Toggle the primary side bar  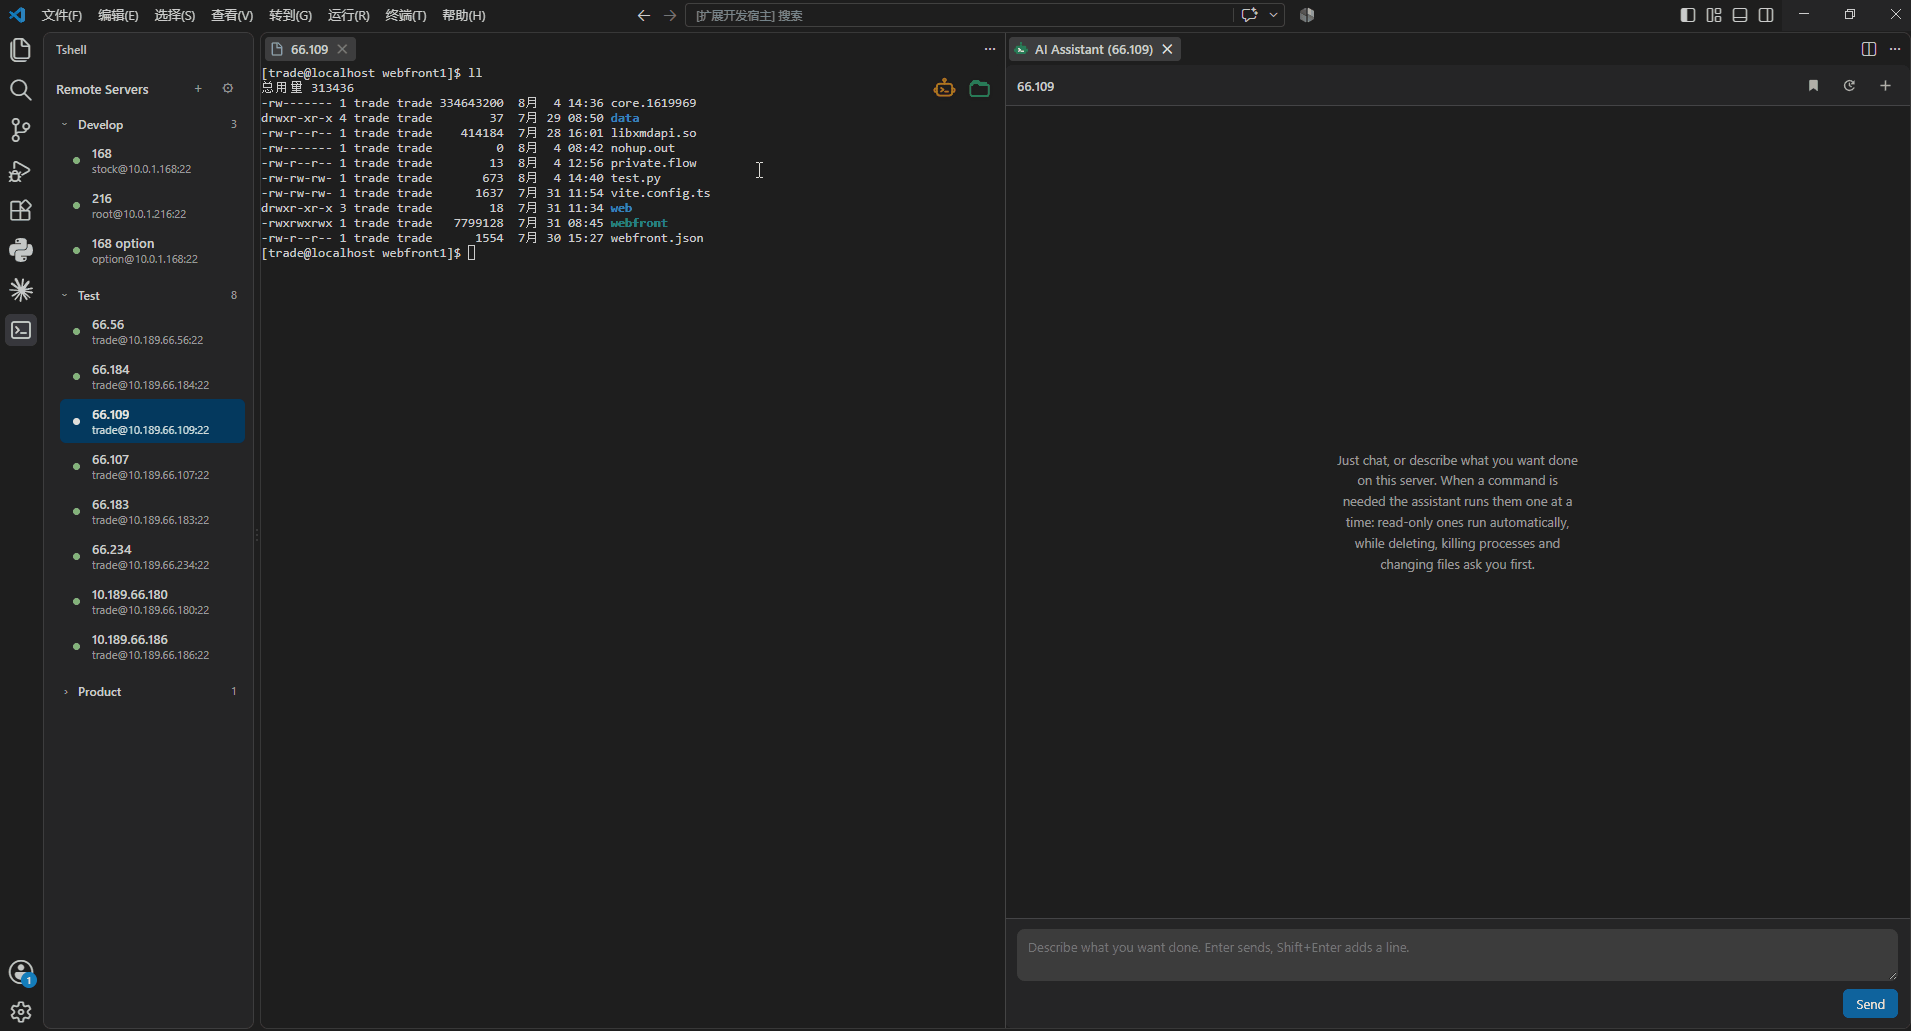(x=1688, y=15)
